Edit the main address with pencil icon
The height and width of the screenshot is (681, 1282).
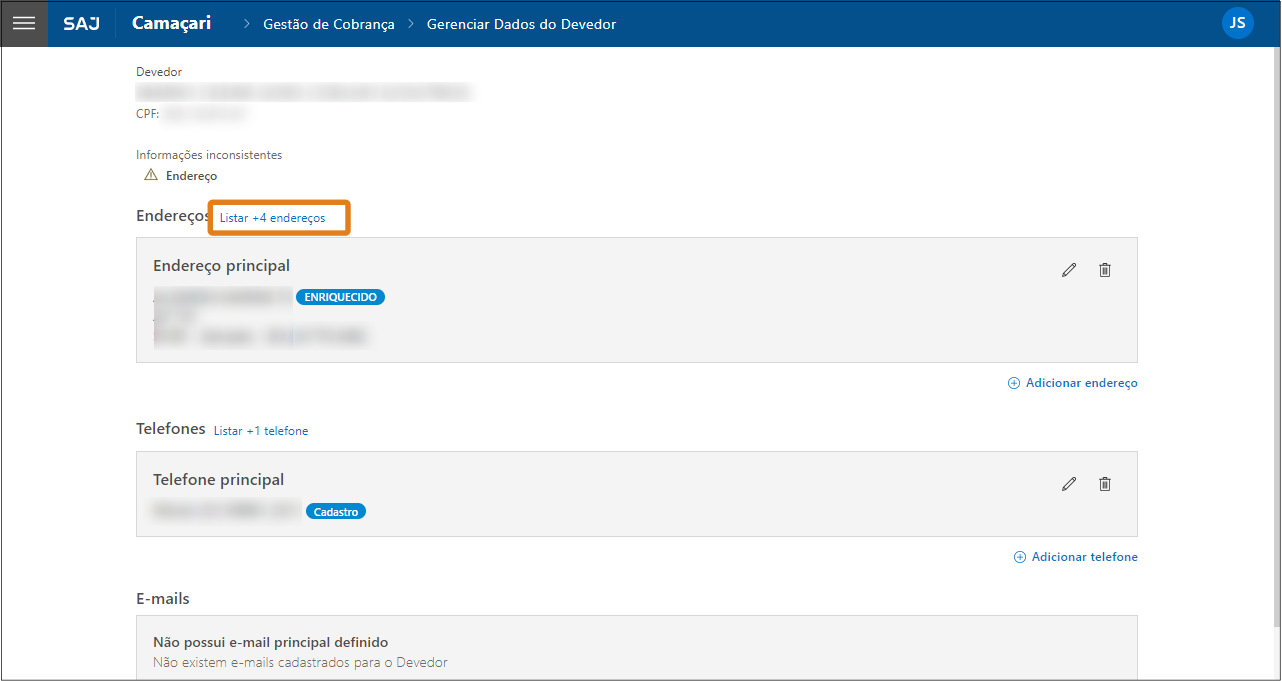click(1069, 270)
